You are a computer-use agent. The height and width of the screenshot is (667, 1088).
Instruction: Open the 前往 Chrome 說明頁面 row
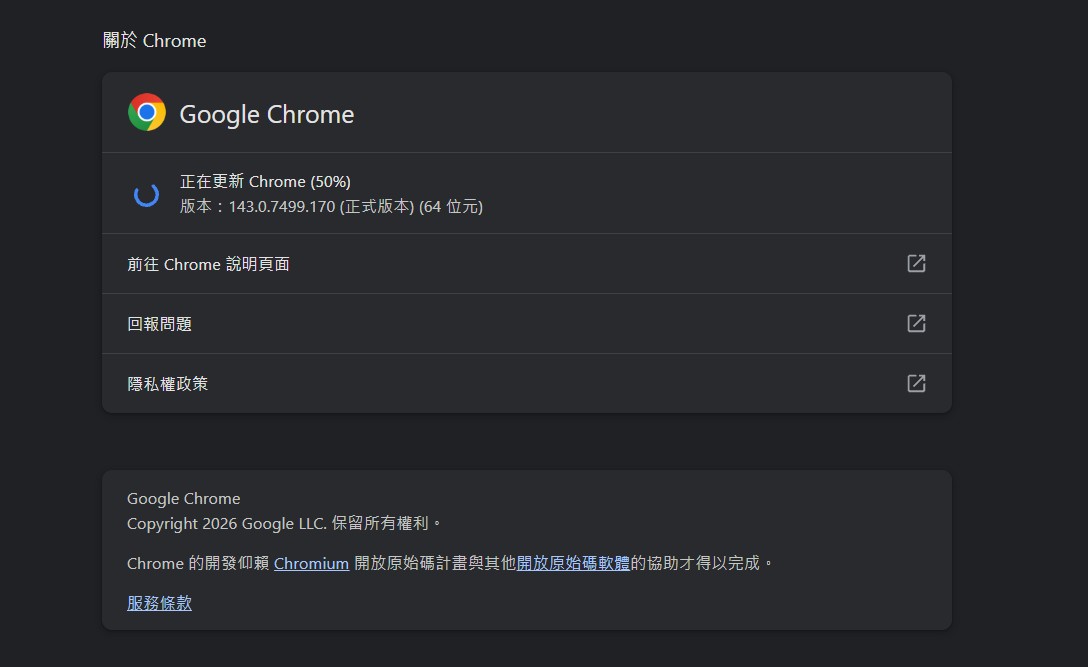pos(208,264)
